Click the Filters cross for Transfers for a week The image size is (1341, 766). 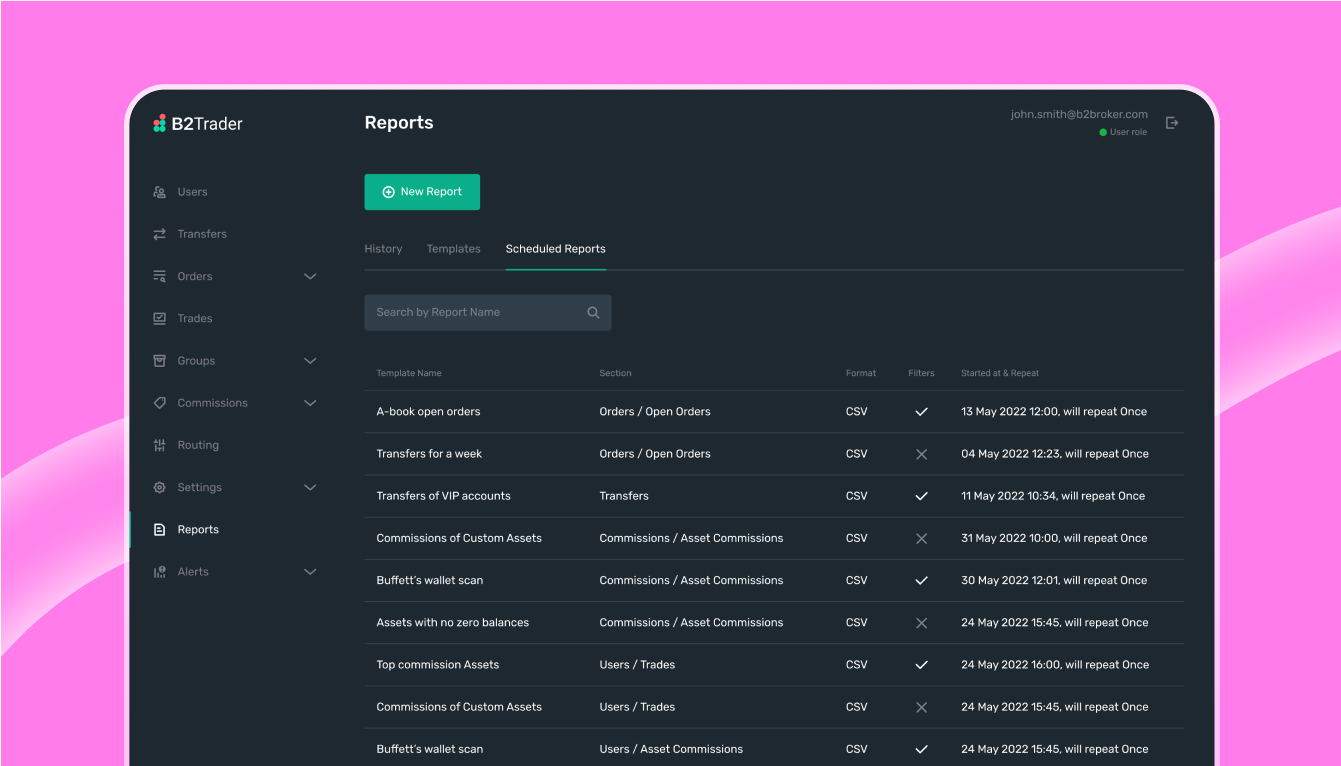921,454
